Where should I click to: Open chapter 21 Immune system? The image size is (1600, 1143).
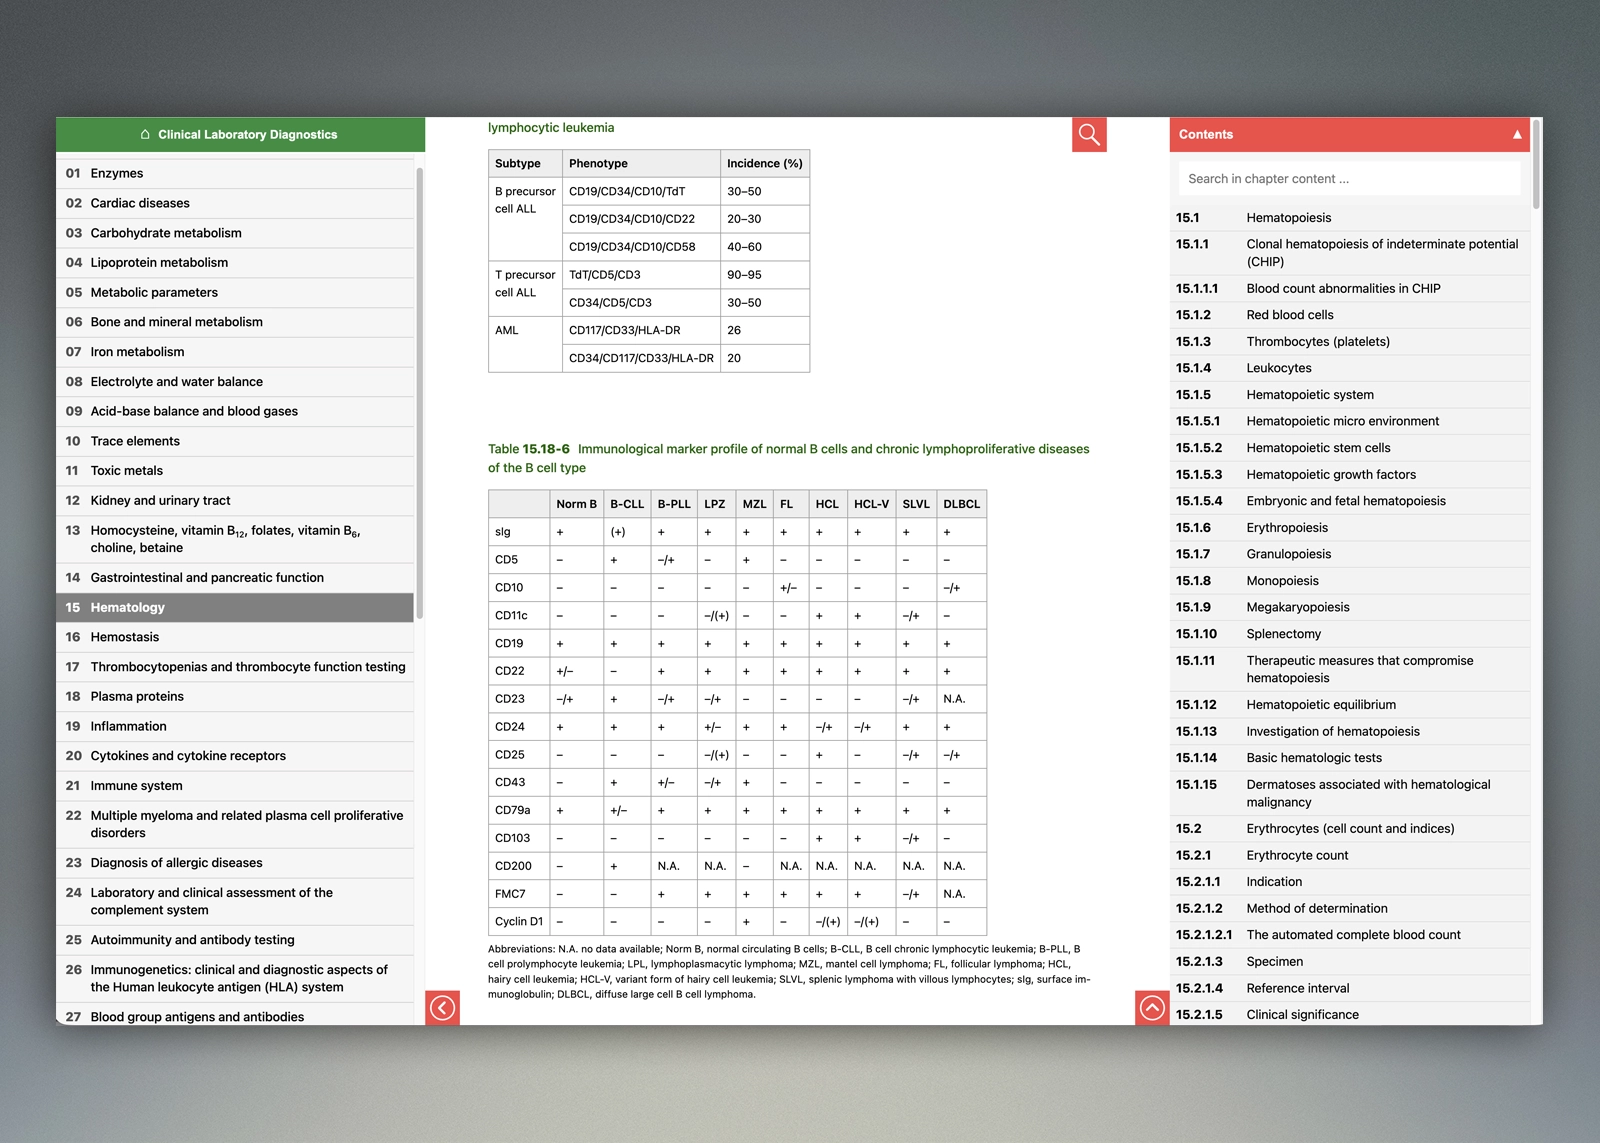pyautogui.click(x=137, y=786)
